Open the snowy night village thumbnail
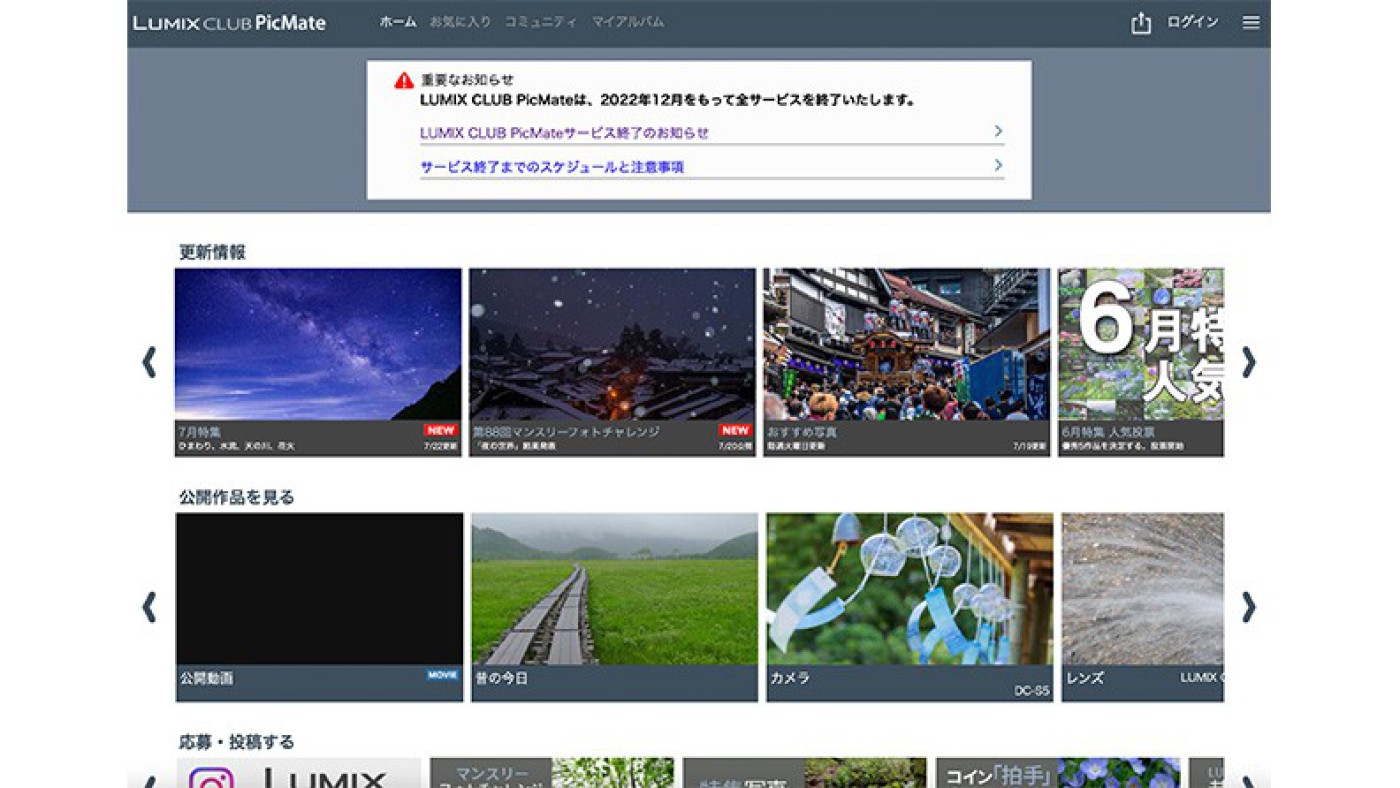Viewport: 1400px width, 788px height. 612,344
